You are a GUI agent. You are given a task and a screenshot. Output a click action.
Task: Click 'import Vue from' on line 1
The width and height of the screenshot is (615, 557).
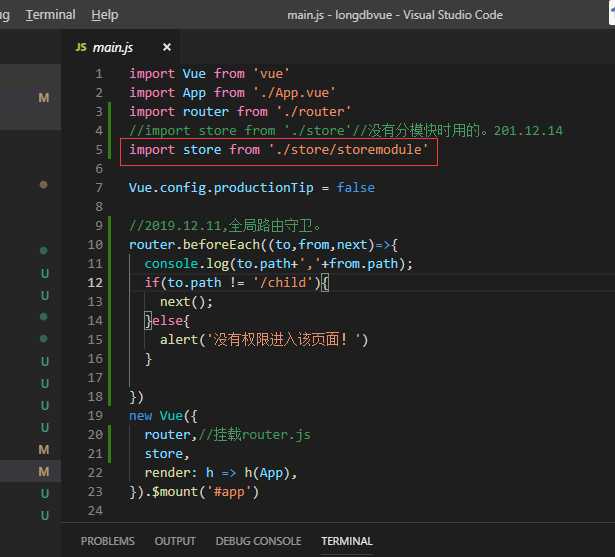[187, 74]
